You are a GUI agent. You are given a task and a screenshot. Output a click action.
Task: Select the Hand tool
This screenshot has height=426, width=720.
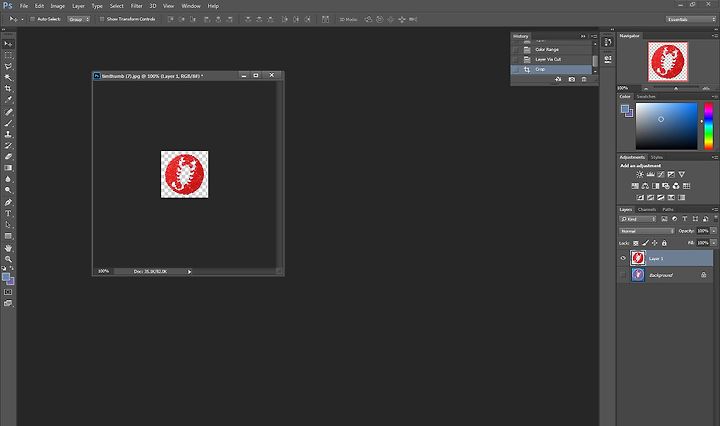click(x=8, y=248)
